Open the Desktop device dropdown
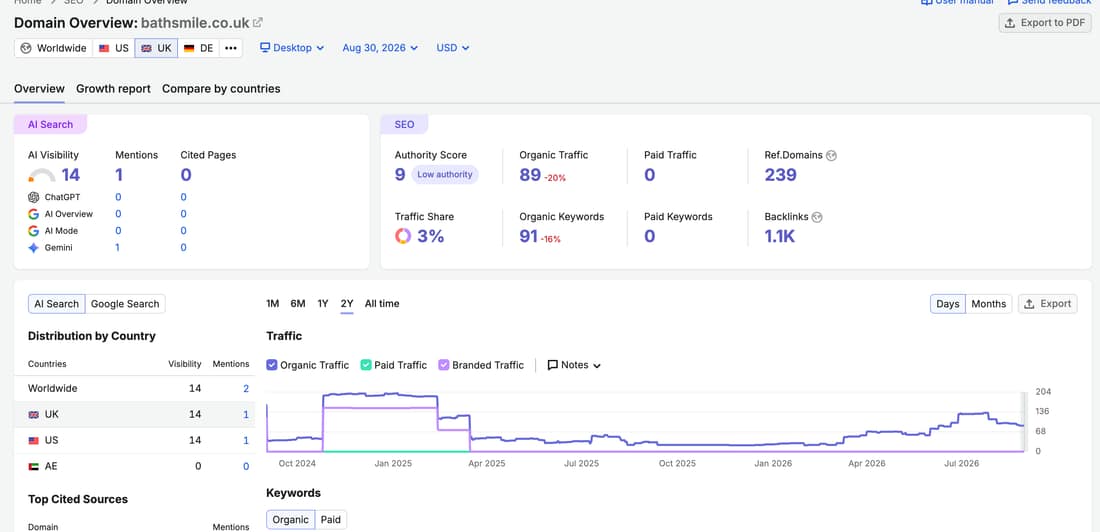Image resolution: width=1100 pixels, height=532 pixels. (x=292, y=48)
